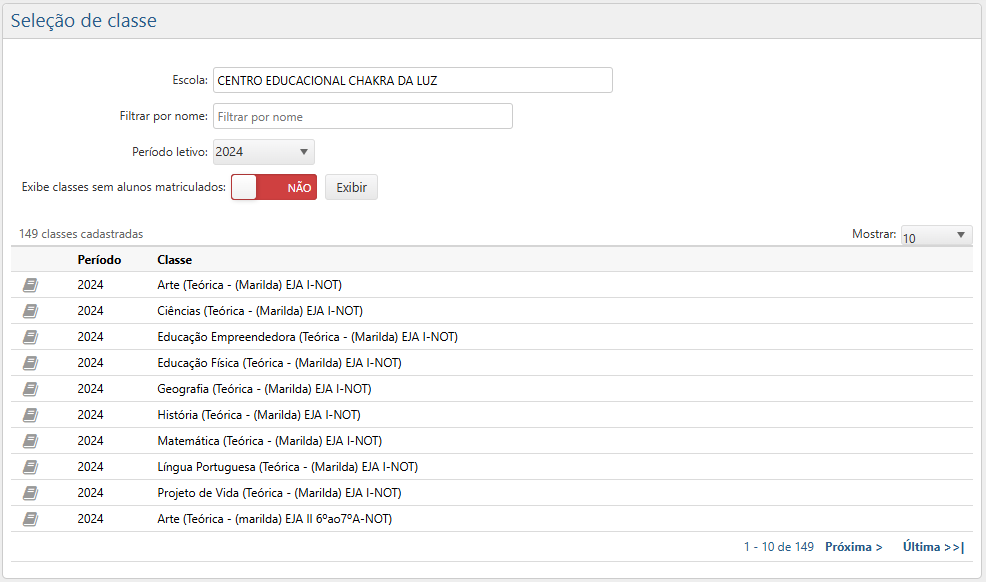
Task: Select class Geografia (Teórica) EJA I-NOT
Action: click(264, 389)
